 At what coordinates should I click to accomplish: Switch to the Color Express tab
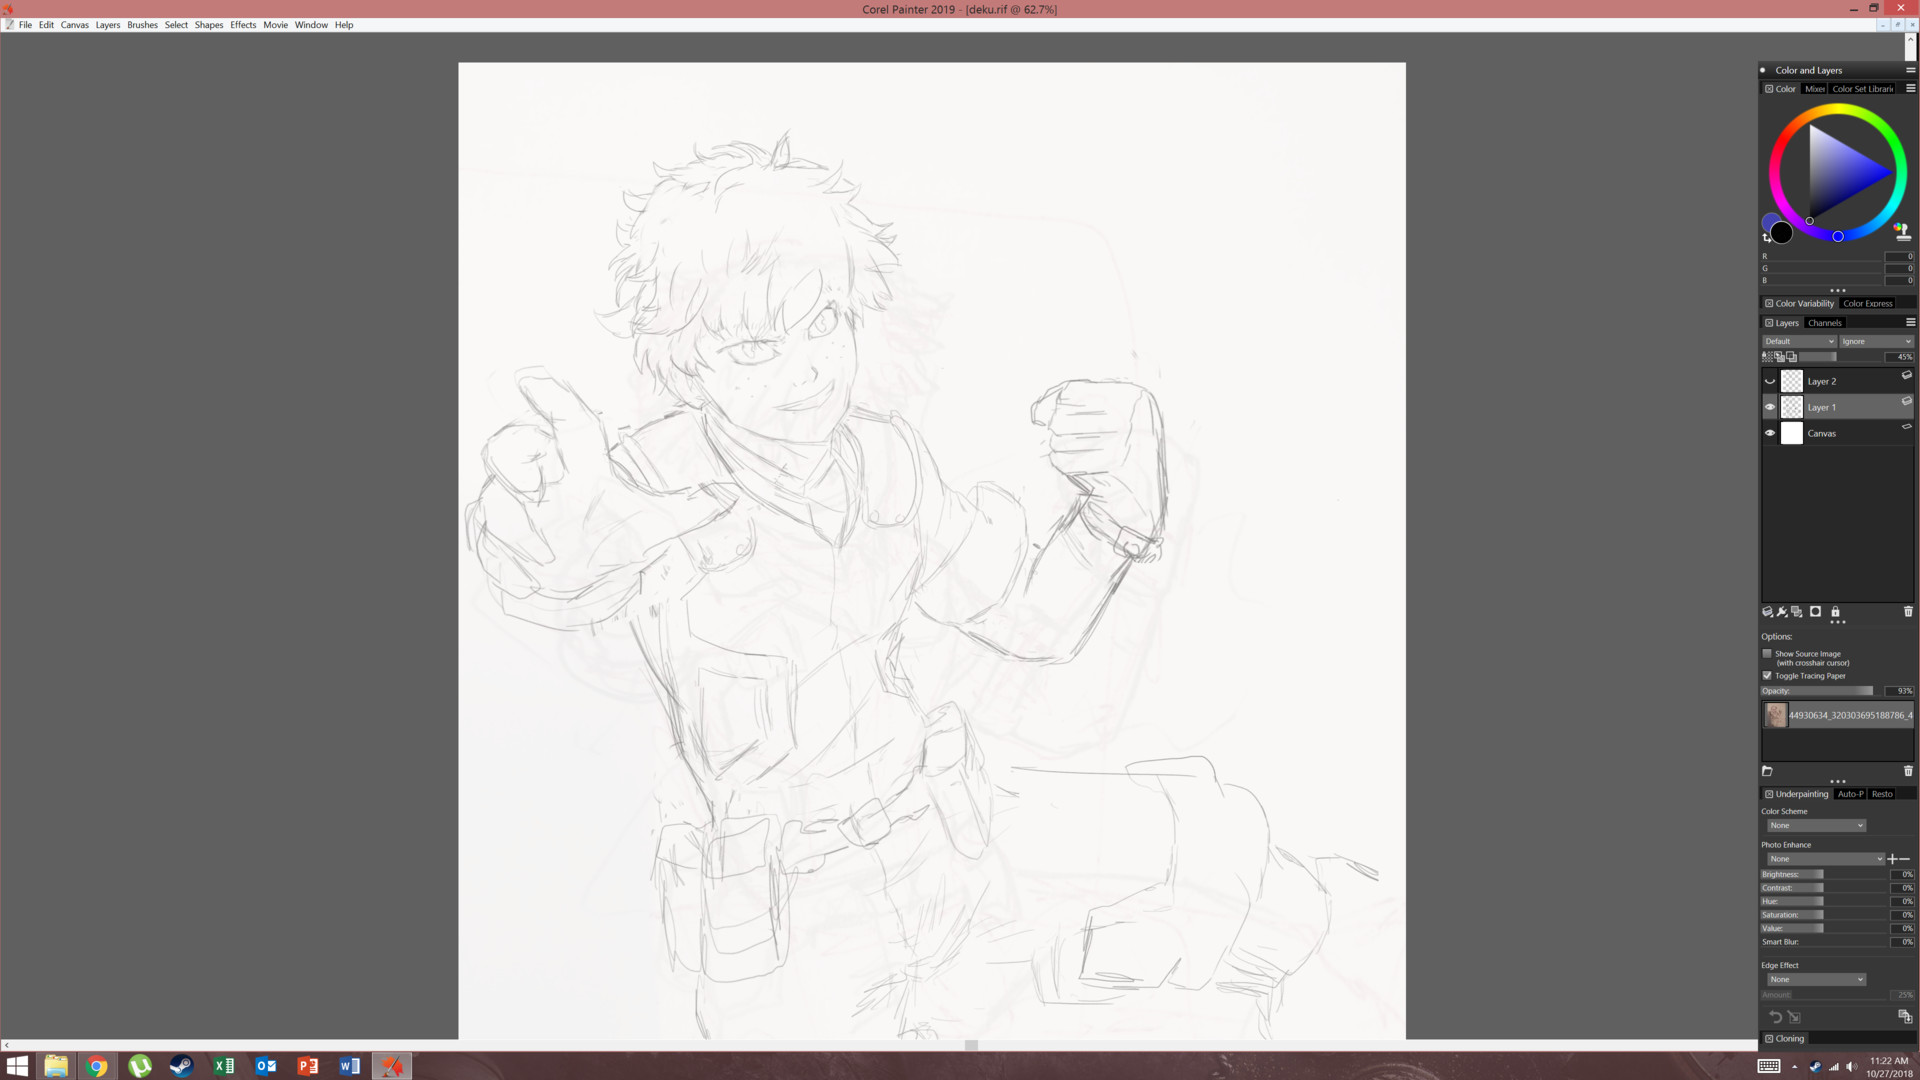pos(1867,304)
